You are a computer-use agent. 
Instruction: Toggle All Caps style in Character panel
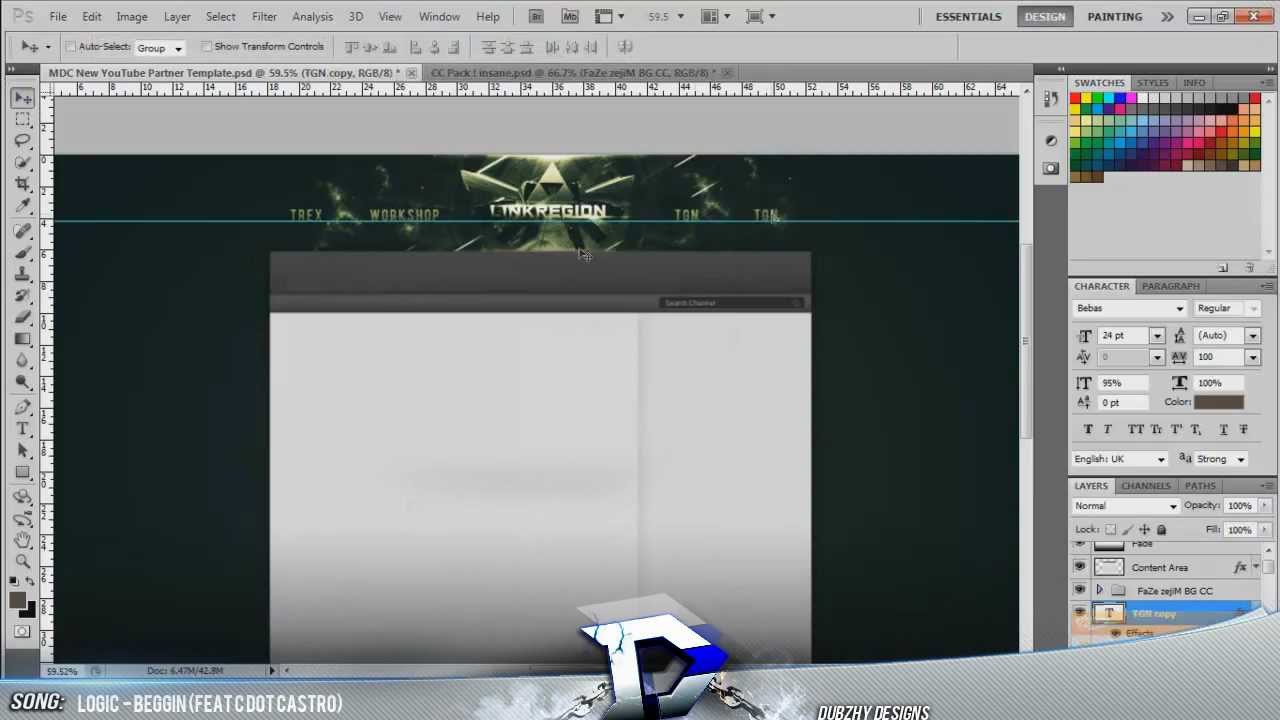click(1135, 429)
